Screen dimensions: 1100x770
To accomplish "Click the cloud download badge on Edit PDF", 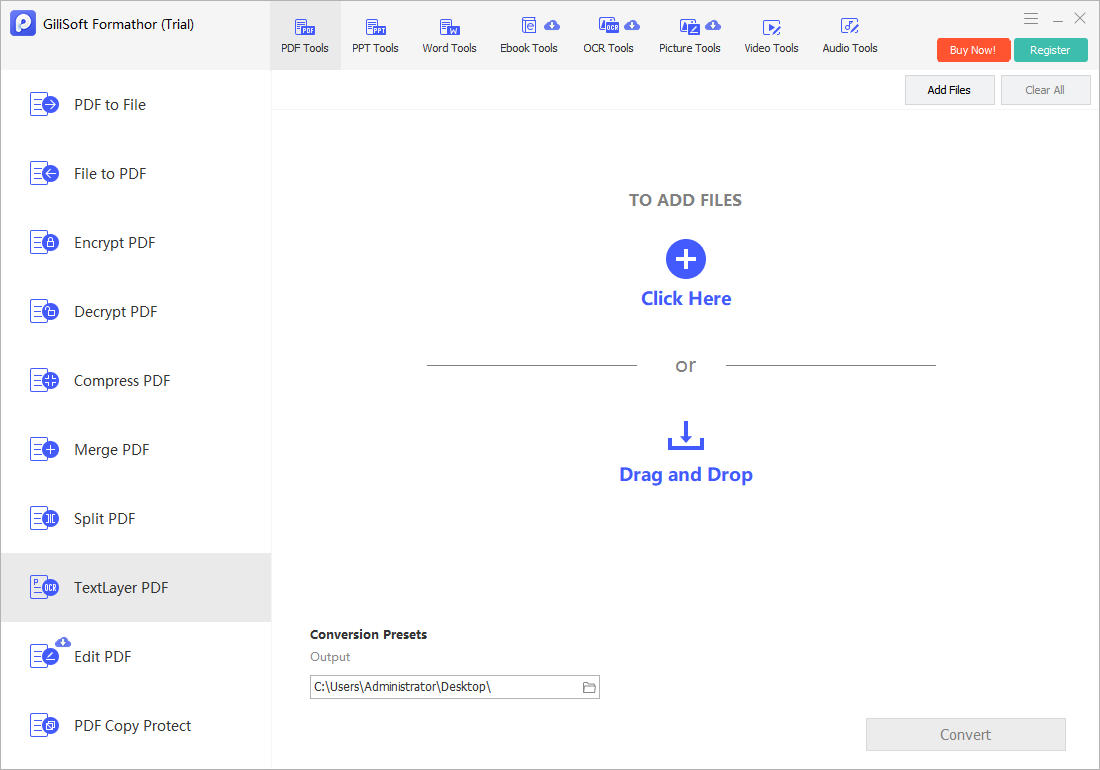I will click(x=63, y=642).
